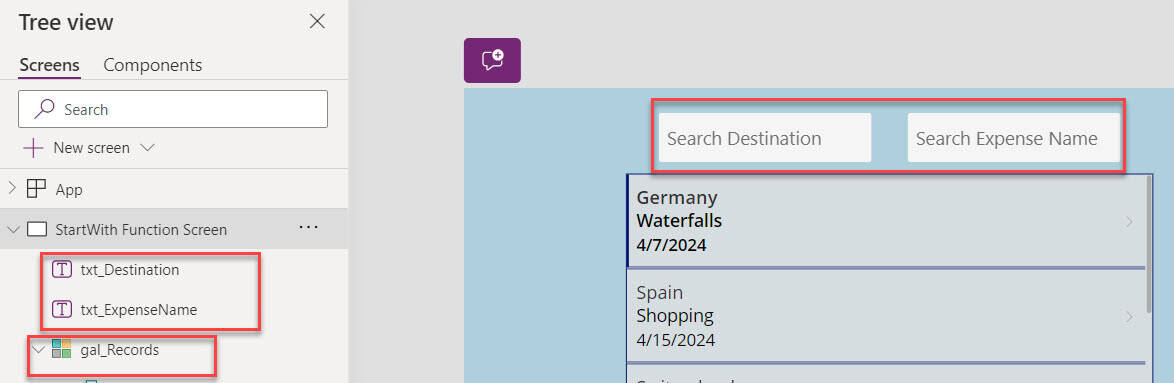
Task: Select txt_Destination control in tree
Action: click(x=130, y=270)
